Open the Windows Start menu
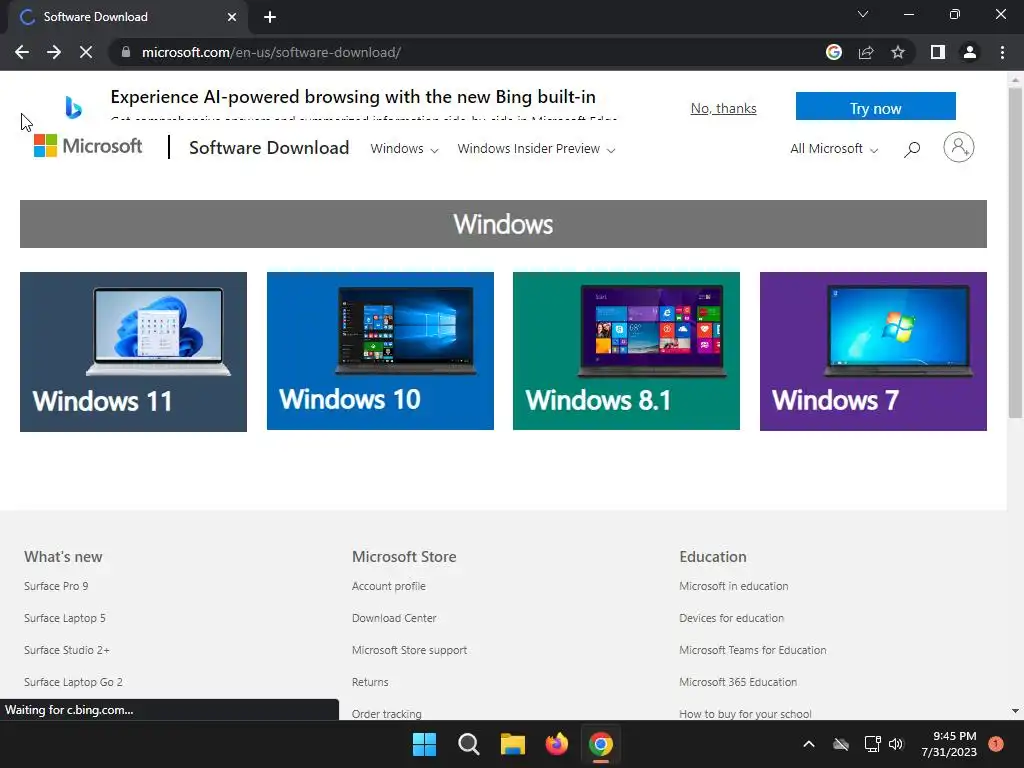The width and height of the screenshot is (1024, 768). coord(424,744)
